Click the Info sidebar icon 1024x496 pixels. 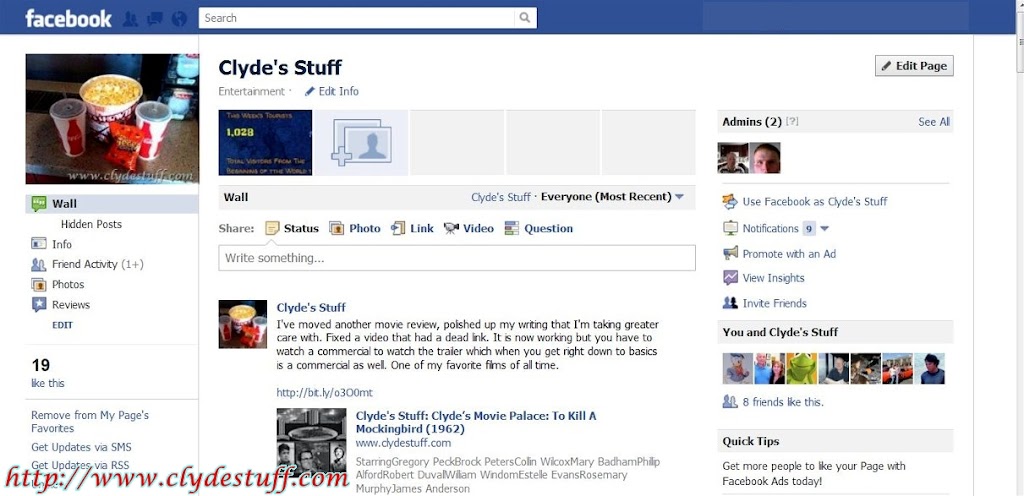point(39,244)
